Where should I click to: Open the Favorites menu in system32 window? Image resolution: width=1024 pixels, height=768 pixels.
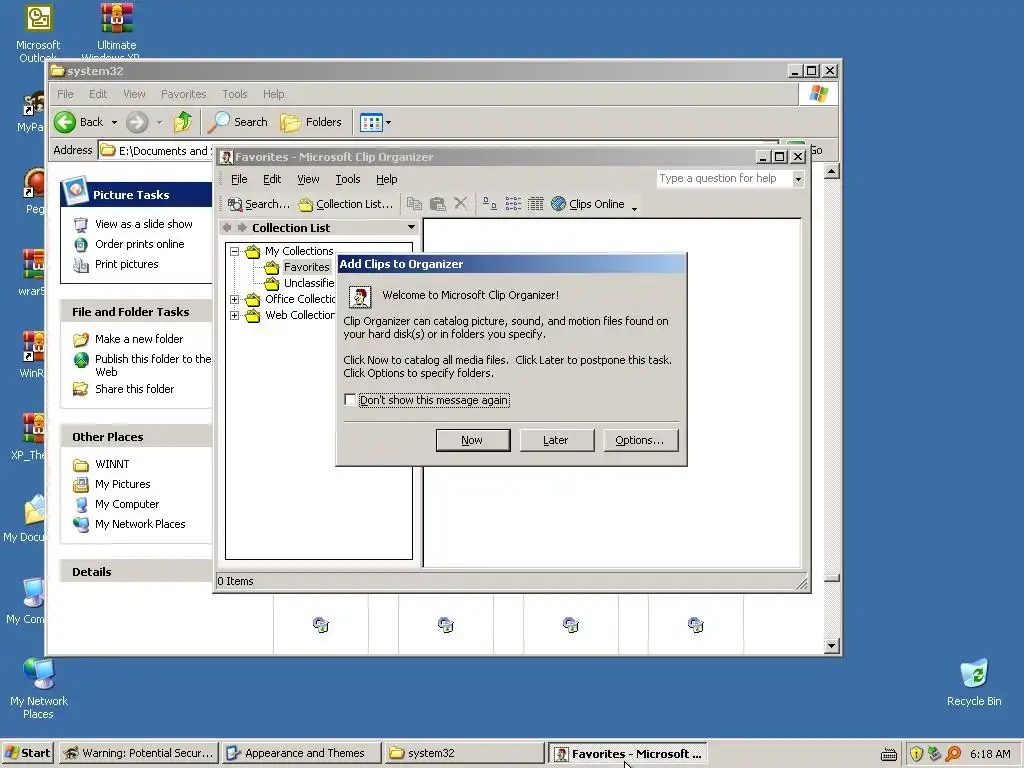coord(184,94)
